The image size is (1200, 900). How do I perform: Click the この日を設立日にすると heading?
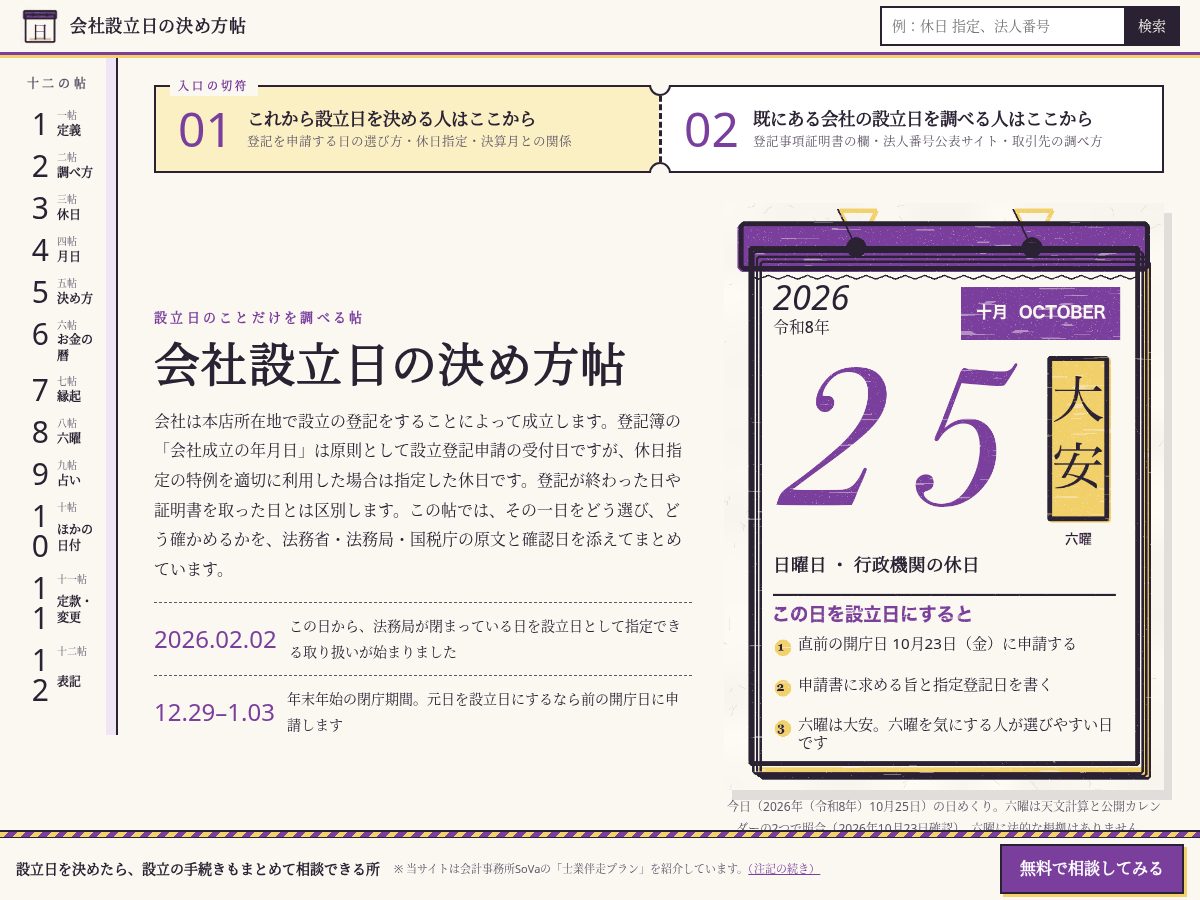coord(872,614)
